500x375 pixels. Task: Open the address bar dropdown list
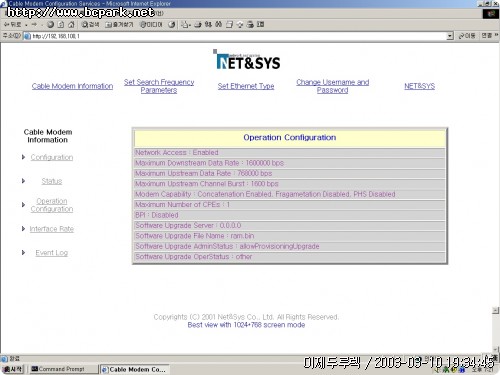[450, 36]
